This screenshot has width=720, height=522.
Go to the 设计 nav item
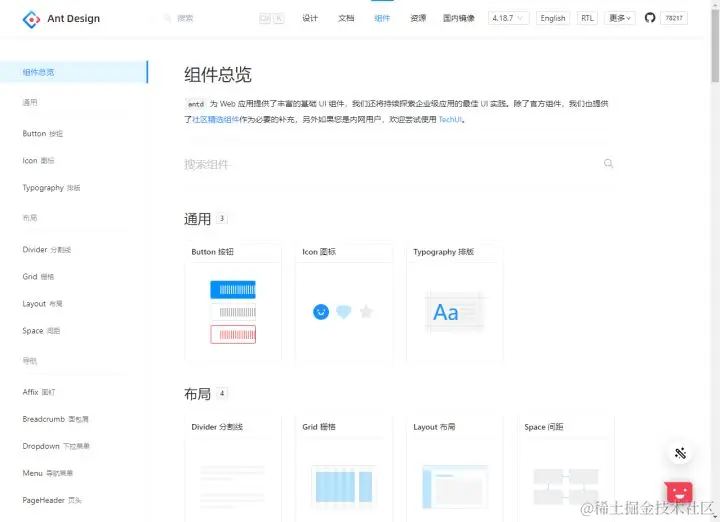pyautogui.click(x=310, y=18)
